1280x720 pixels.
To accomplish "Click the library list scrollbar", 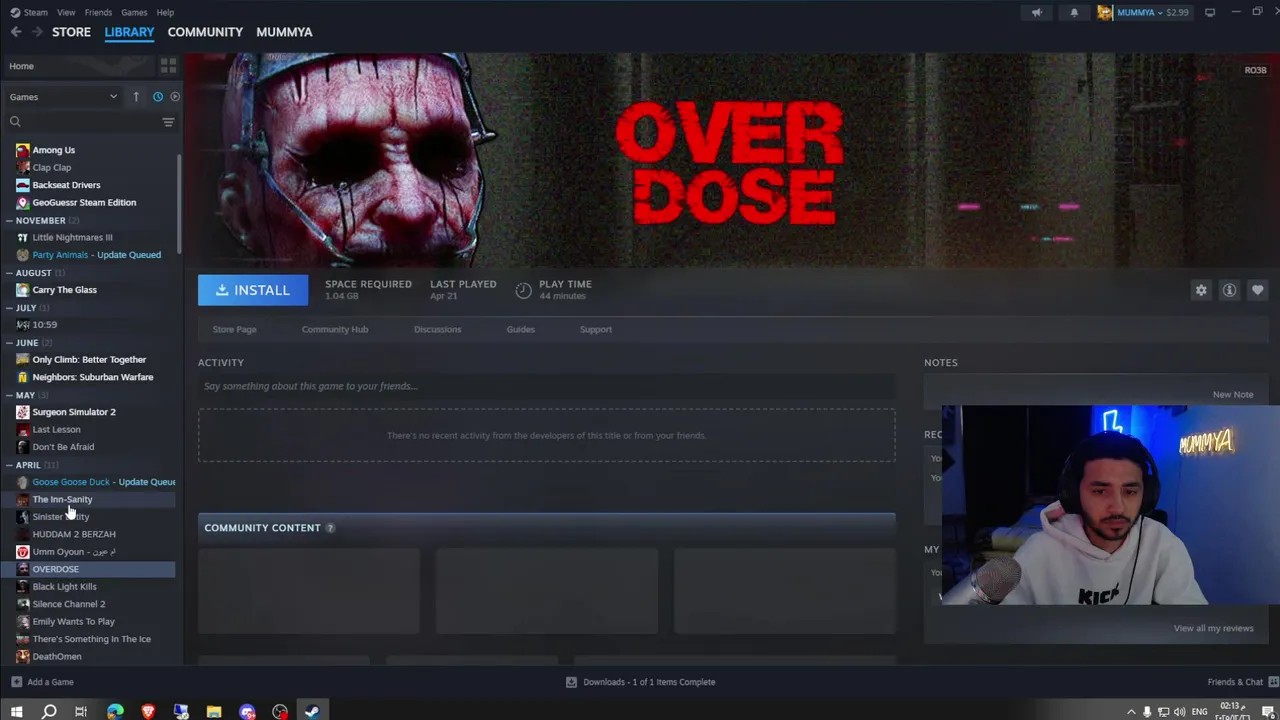I will 180,205.
